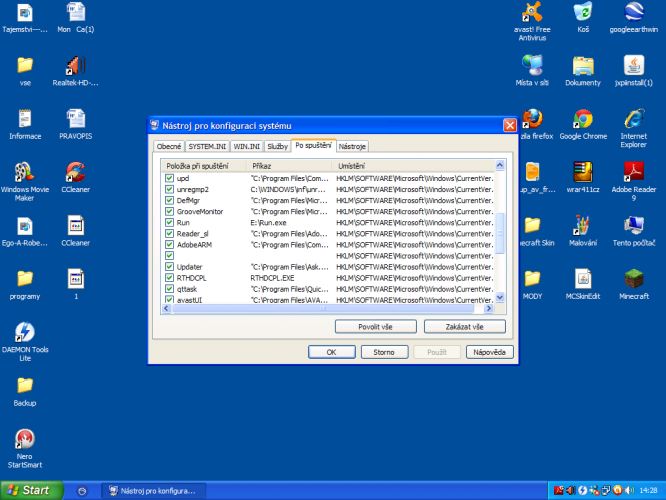Switch to the Obecné tab
The width and height of the screenshot is (666, 500).
click(169, 146)
